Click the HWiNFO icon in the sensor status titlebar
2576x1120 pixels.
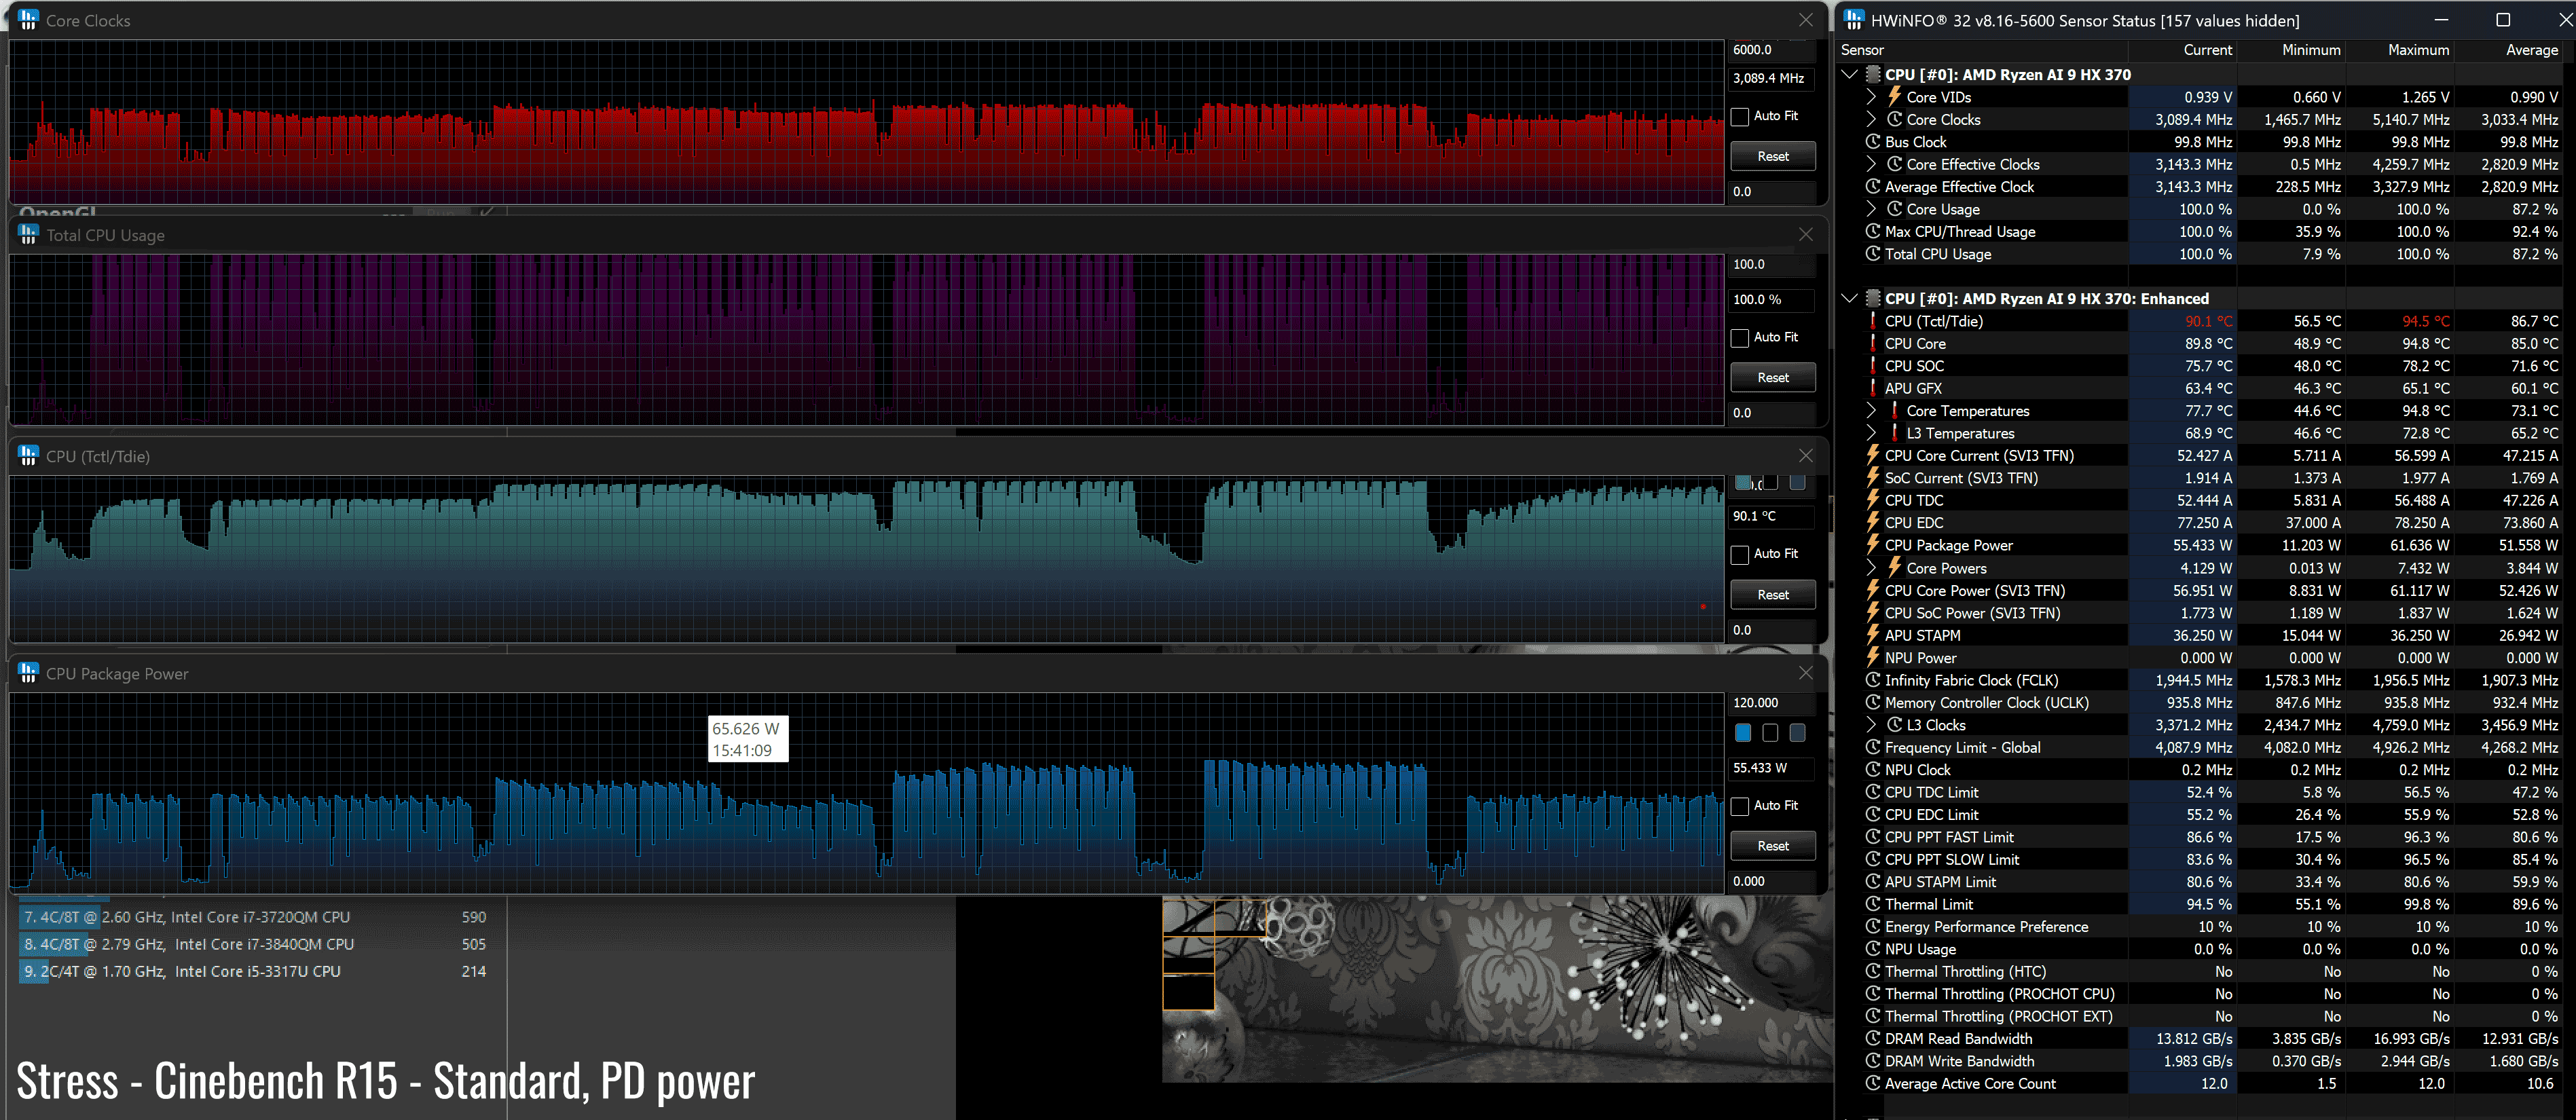[1853, 20]
